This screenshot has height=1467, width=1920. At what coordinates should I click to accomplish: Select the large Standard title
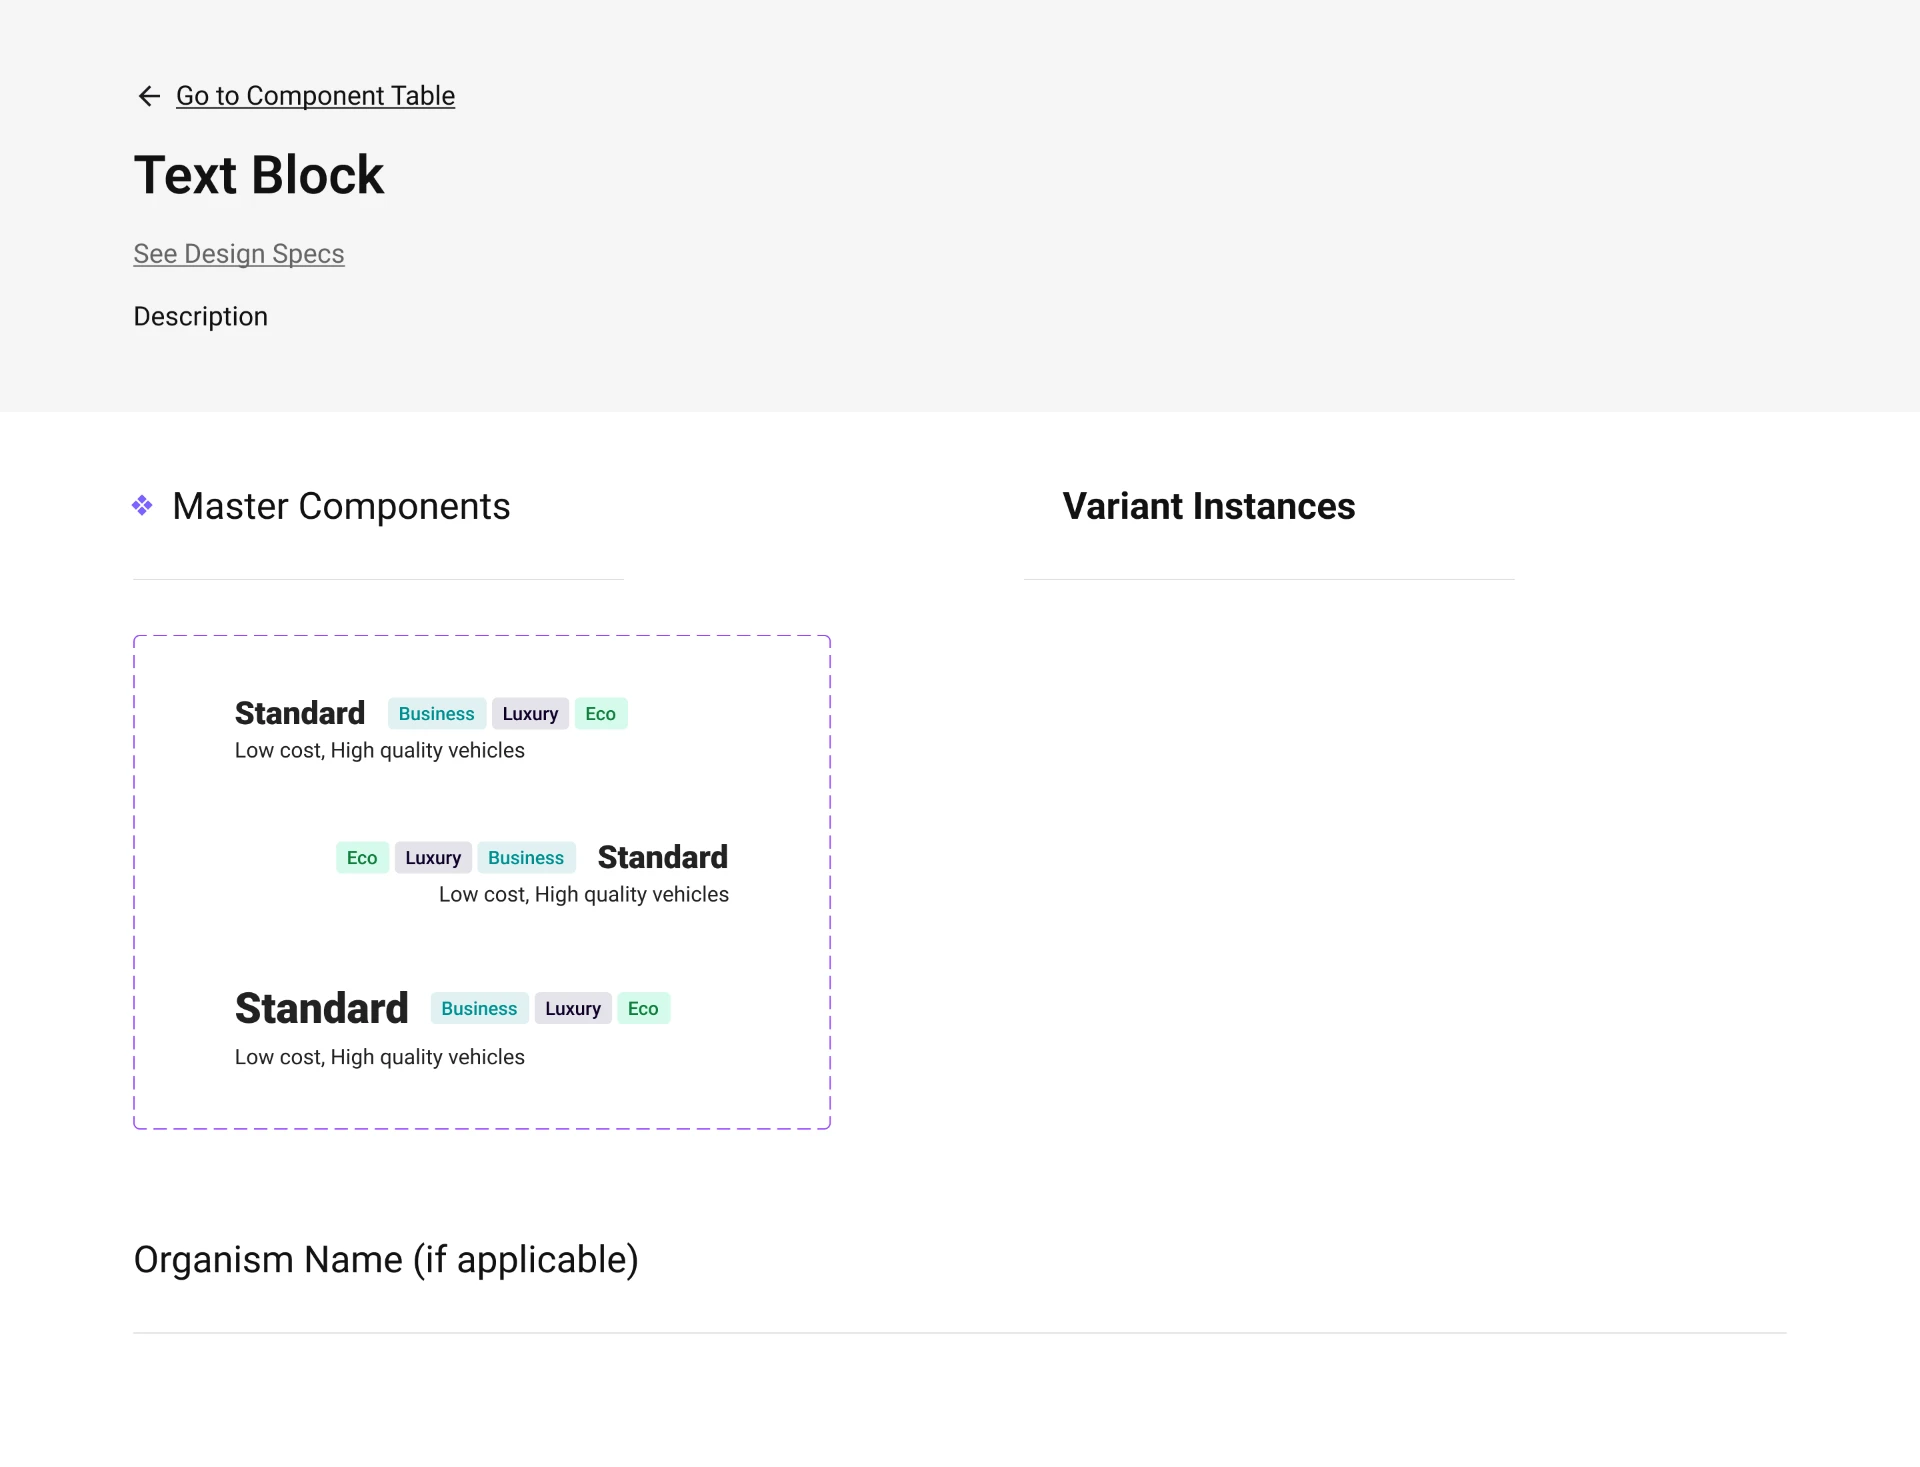(322, 1008)
